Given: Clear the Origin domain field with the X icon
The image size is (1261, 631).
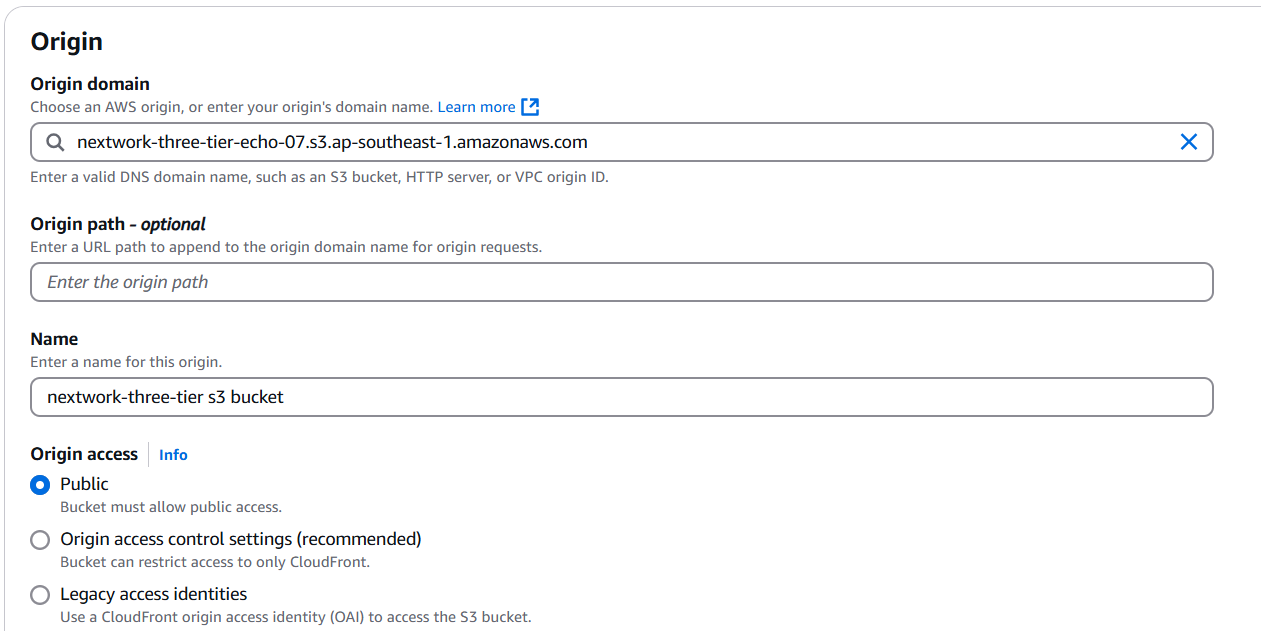Looking at the screenshot, I should click(x=1188, y=142).
